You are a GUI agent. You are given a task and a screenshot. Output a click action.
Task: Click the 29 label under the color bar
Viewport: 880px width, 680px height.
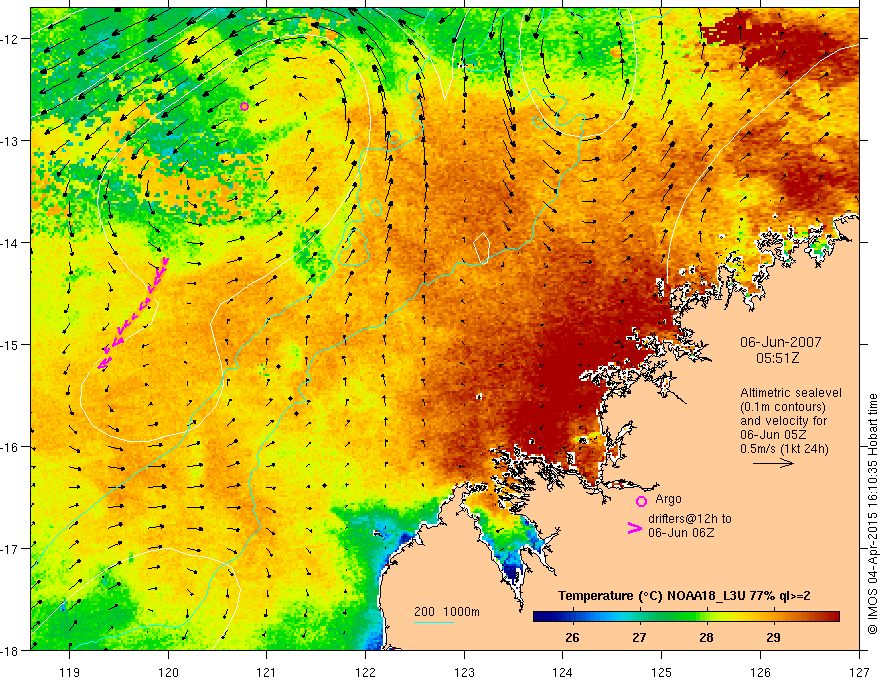(773, 638)
